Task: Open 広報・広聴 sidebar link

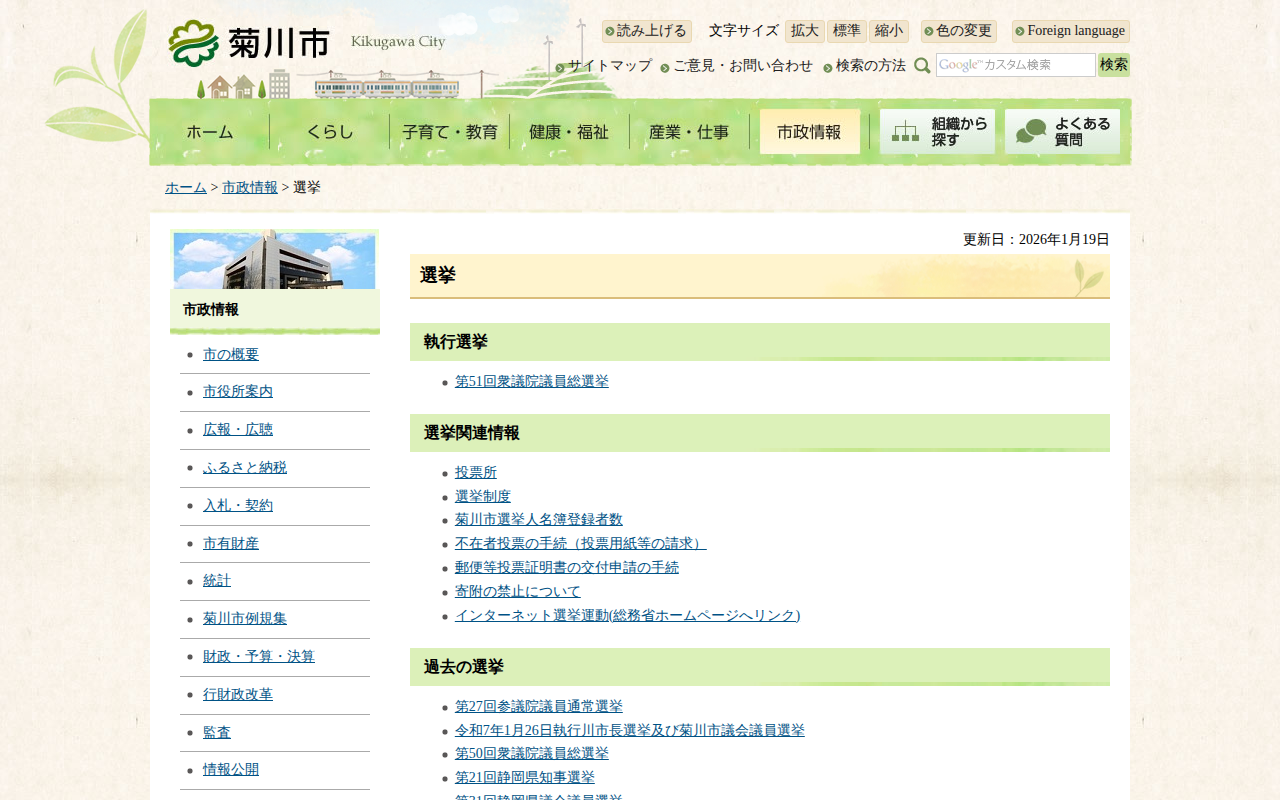Action: (238, 430)
